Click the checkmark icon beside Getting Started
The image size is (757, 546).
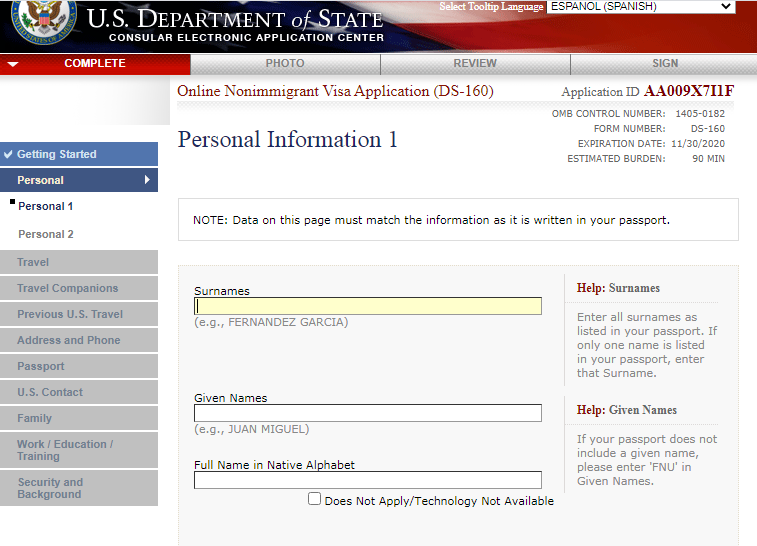(x=8, y=154)
